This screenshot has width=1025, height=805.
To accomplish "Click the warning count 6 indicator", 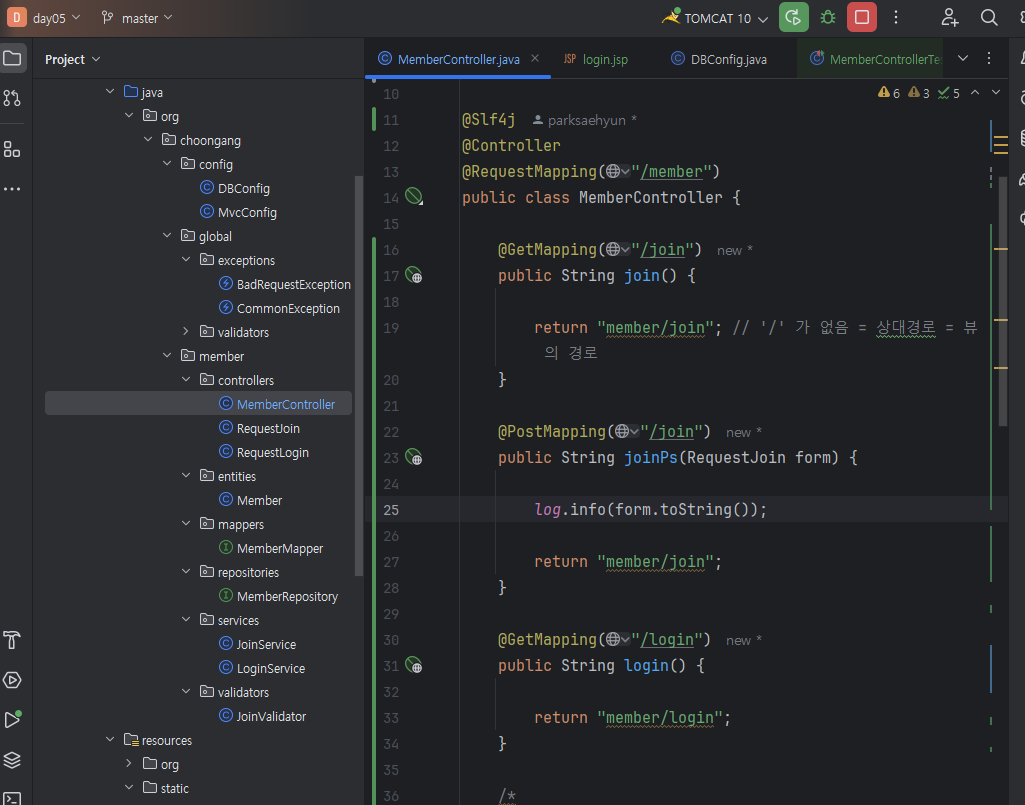I will 889,93.
